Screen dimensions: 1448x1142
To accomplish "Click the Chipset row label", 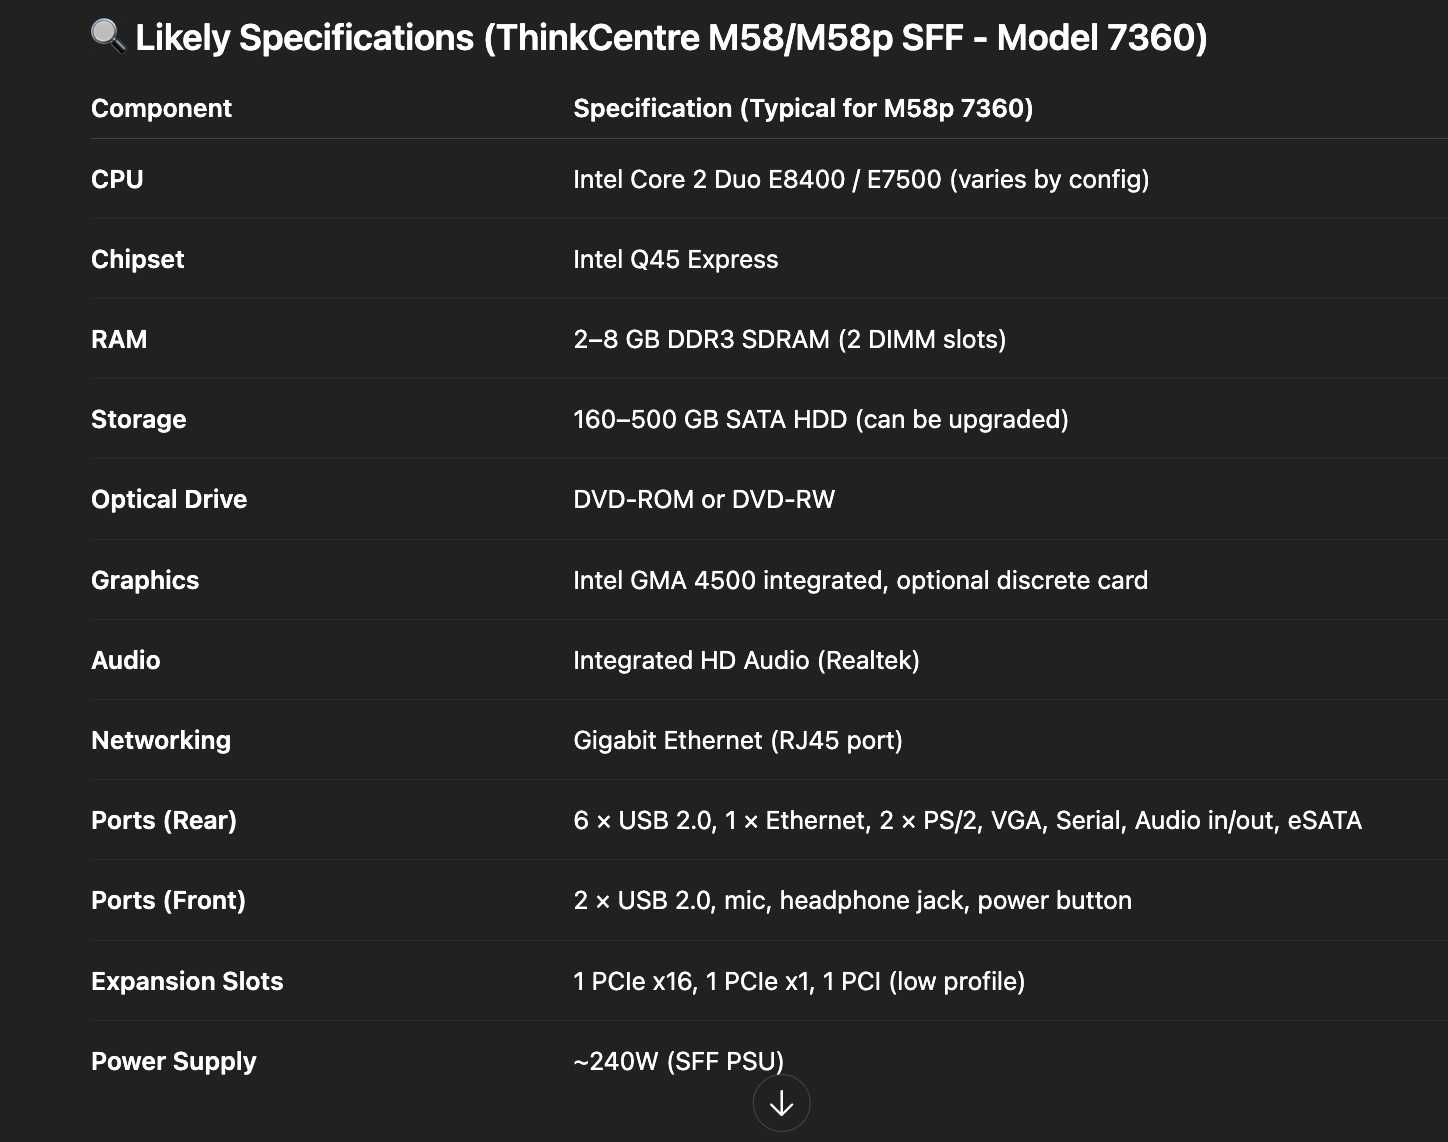I will [138, 259].
